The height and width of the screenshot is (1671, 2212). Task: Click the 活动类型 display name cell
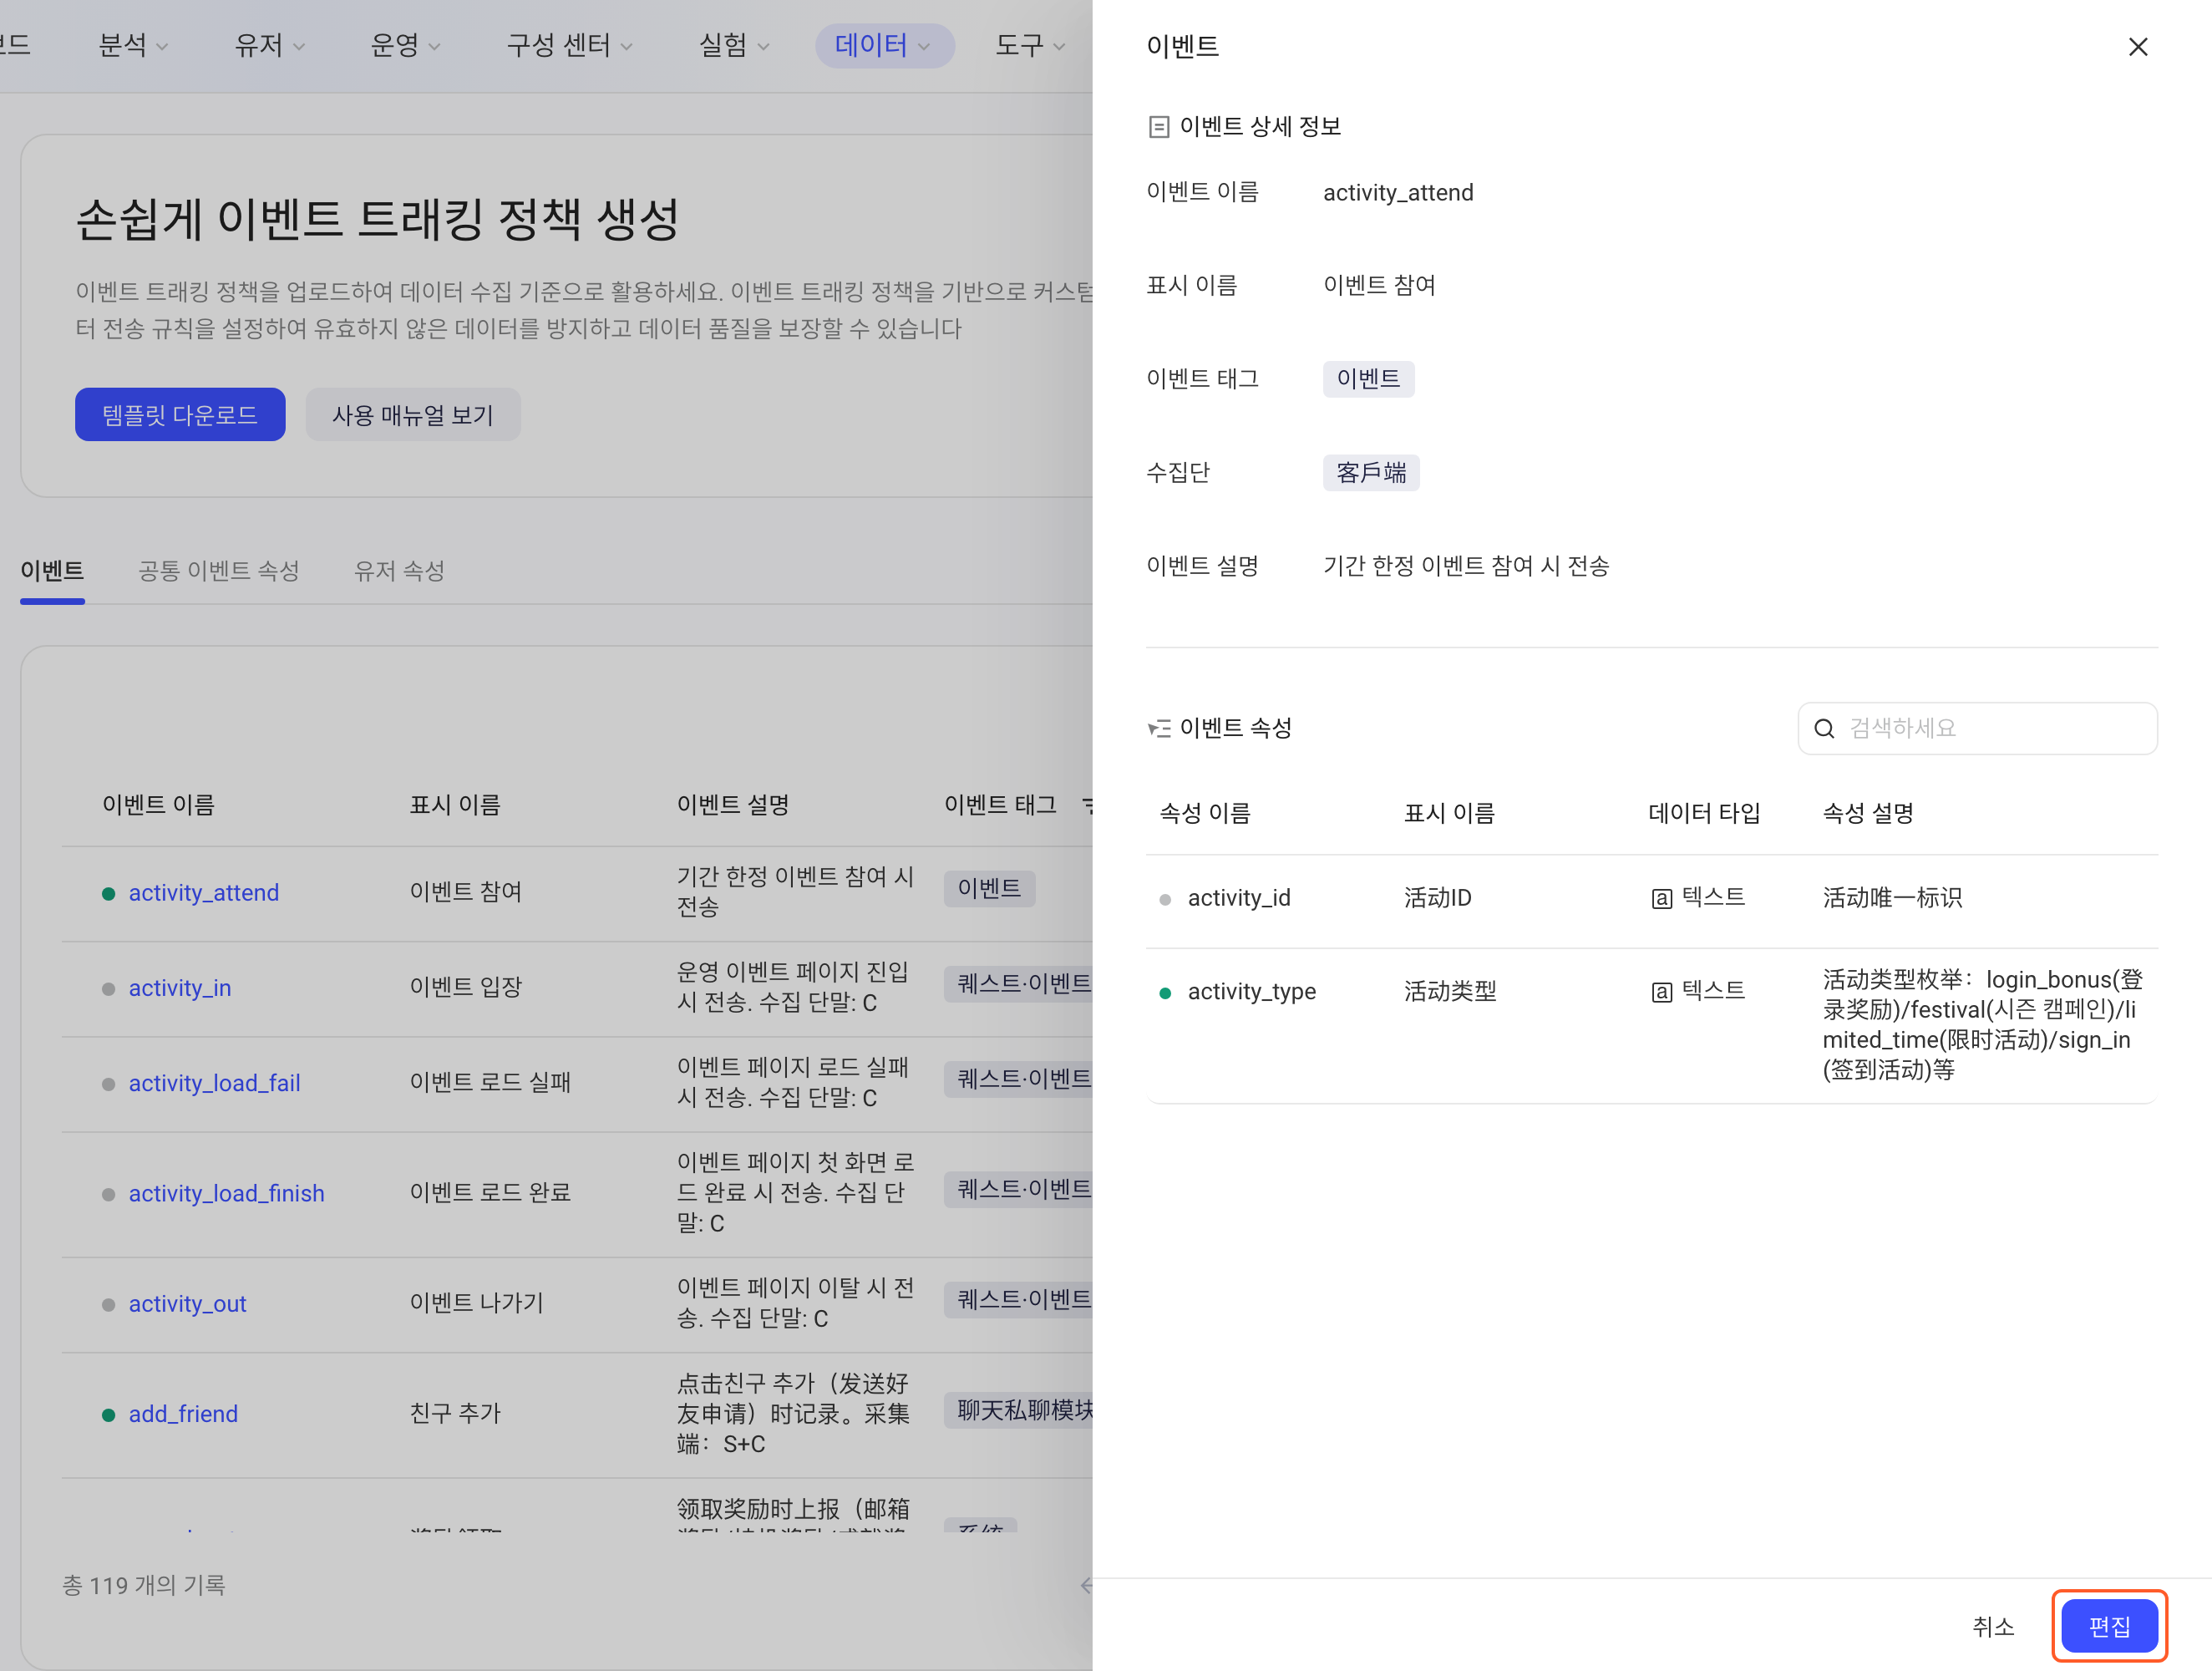1450,992
